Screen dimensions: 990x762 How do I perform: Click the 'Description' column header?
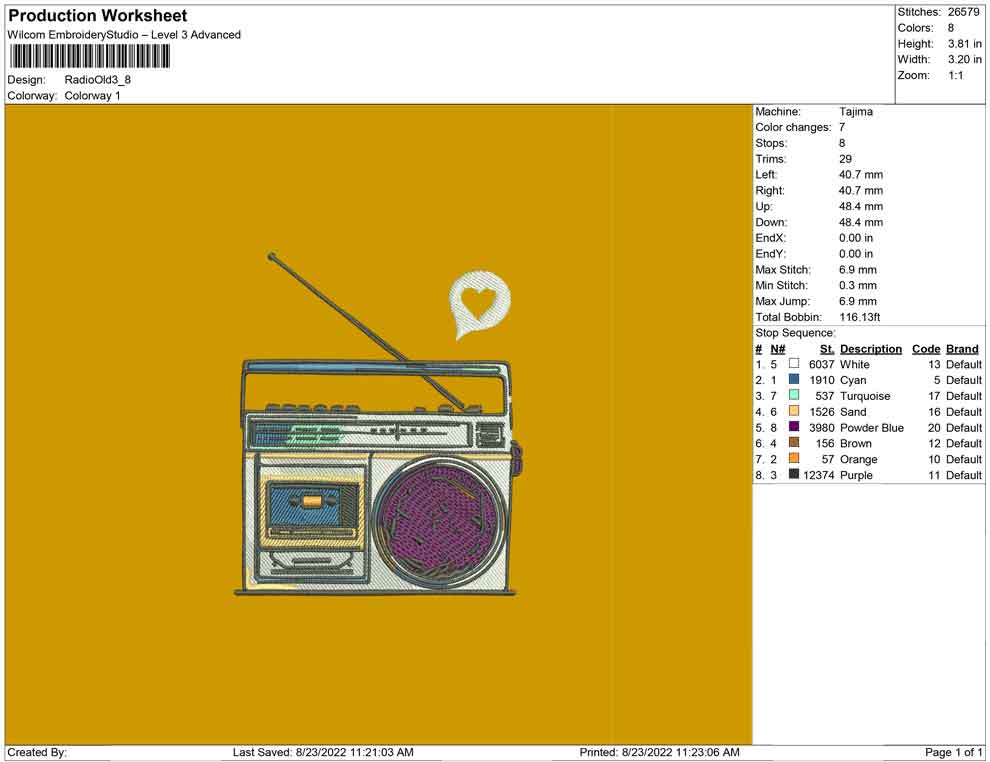tap(871, 348)
